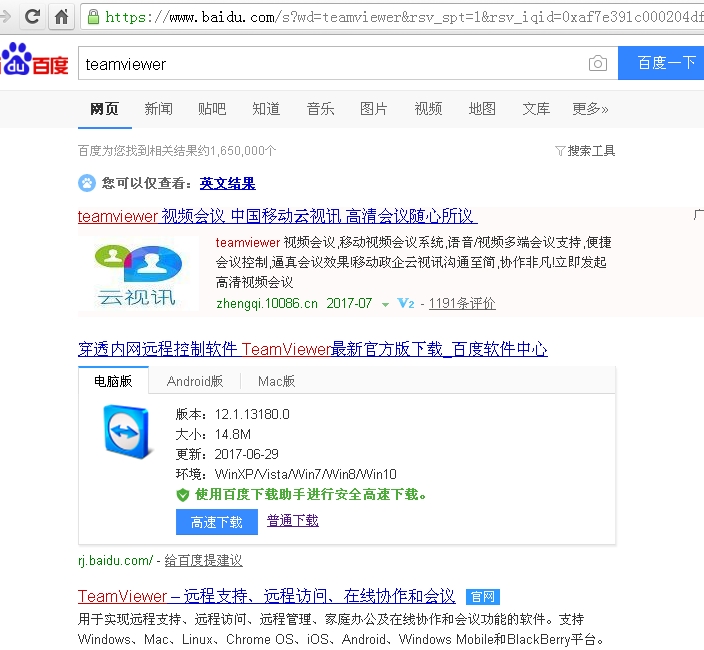Screen dimensions: 704x650
Task: Click the size text 14.8M
Action: (233, 435)
